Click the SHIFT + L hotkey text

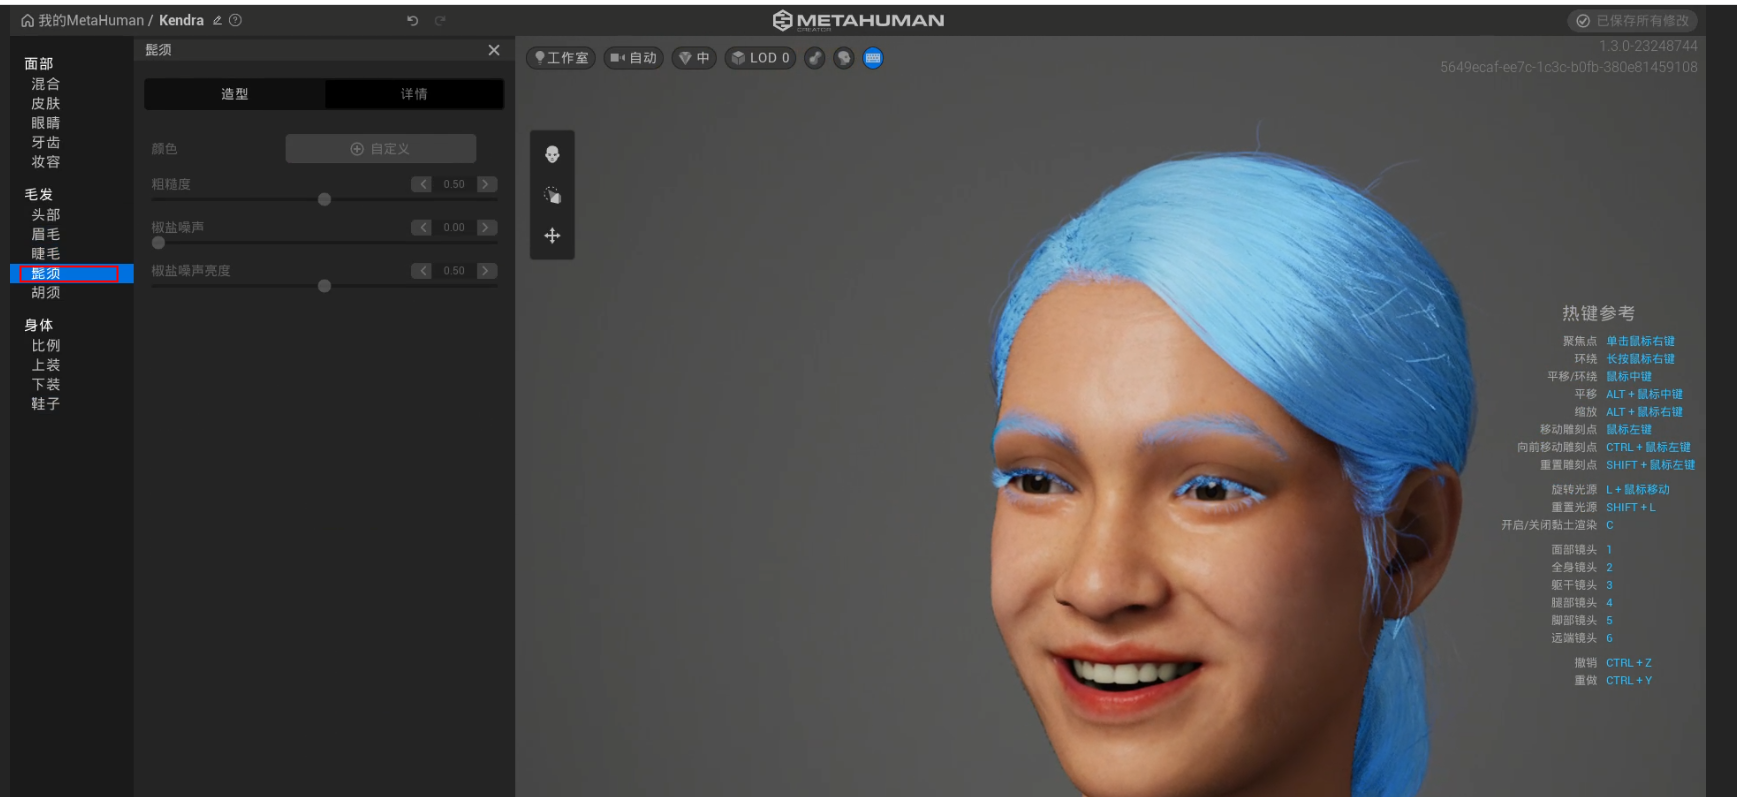click(x=1631, y=507)
